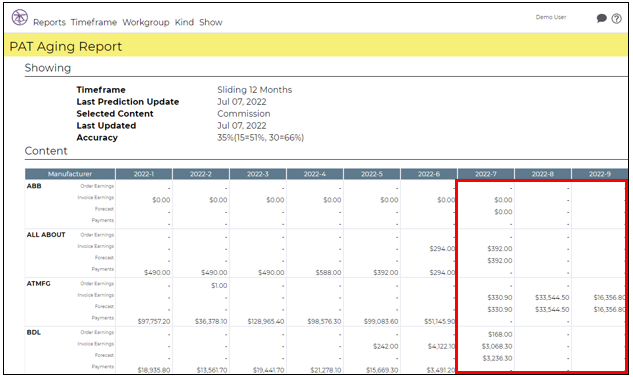Viewport: 633px width, 377px height.
Task: Click the $21,278.10 BDL payment cell
Action: coord(325,370)
